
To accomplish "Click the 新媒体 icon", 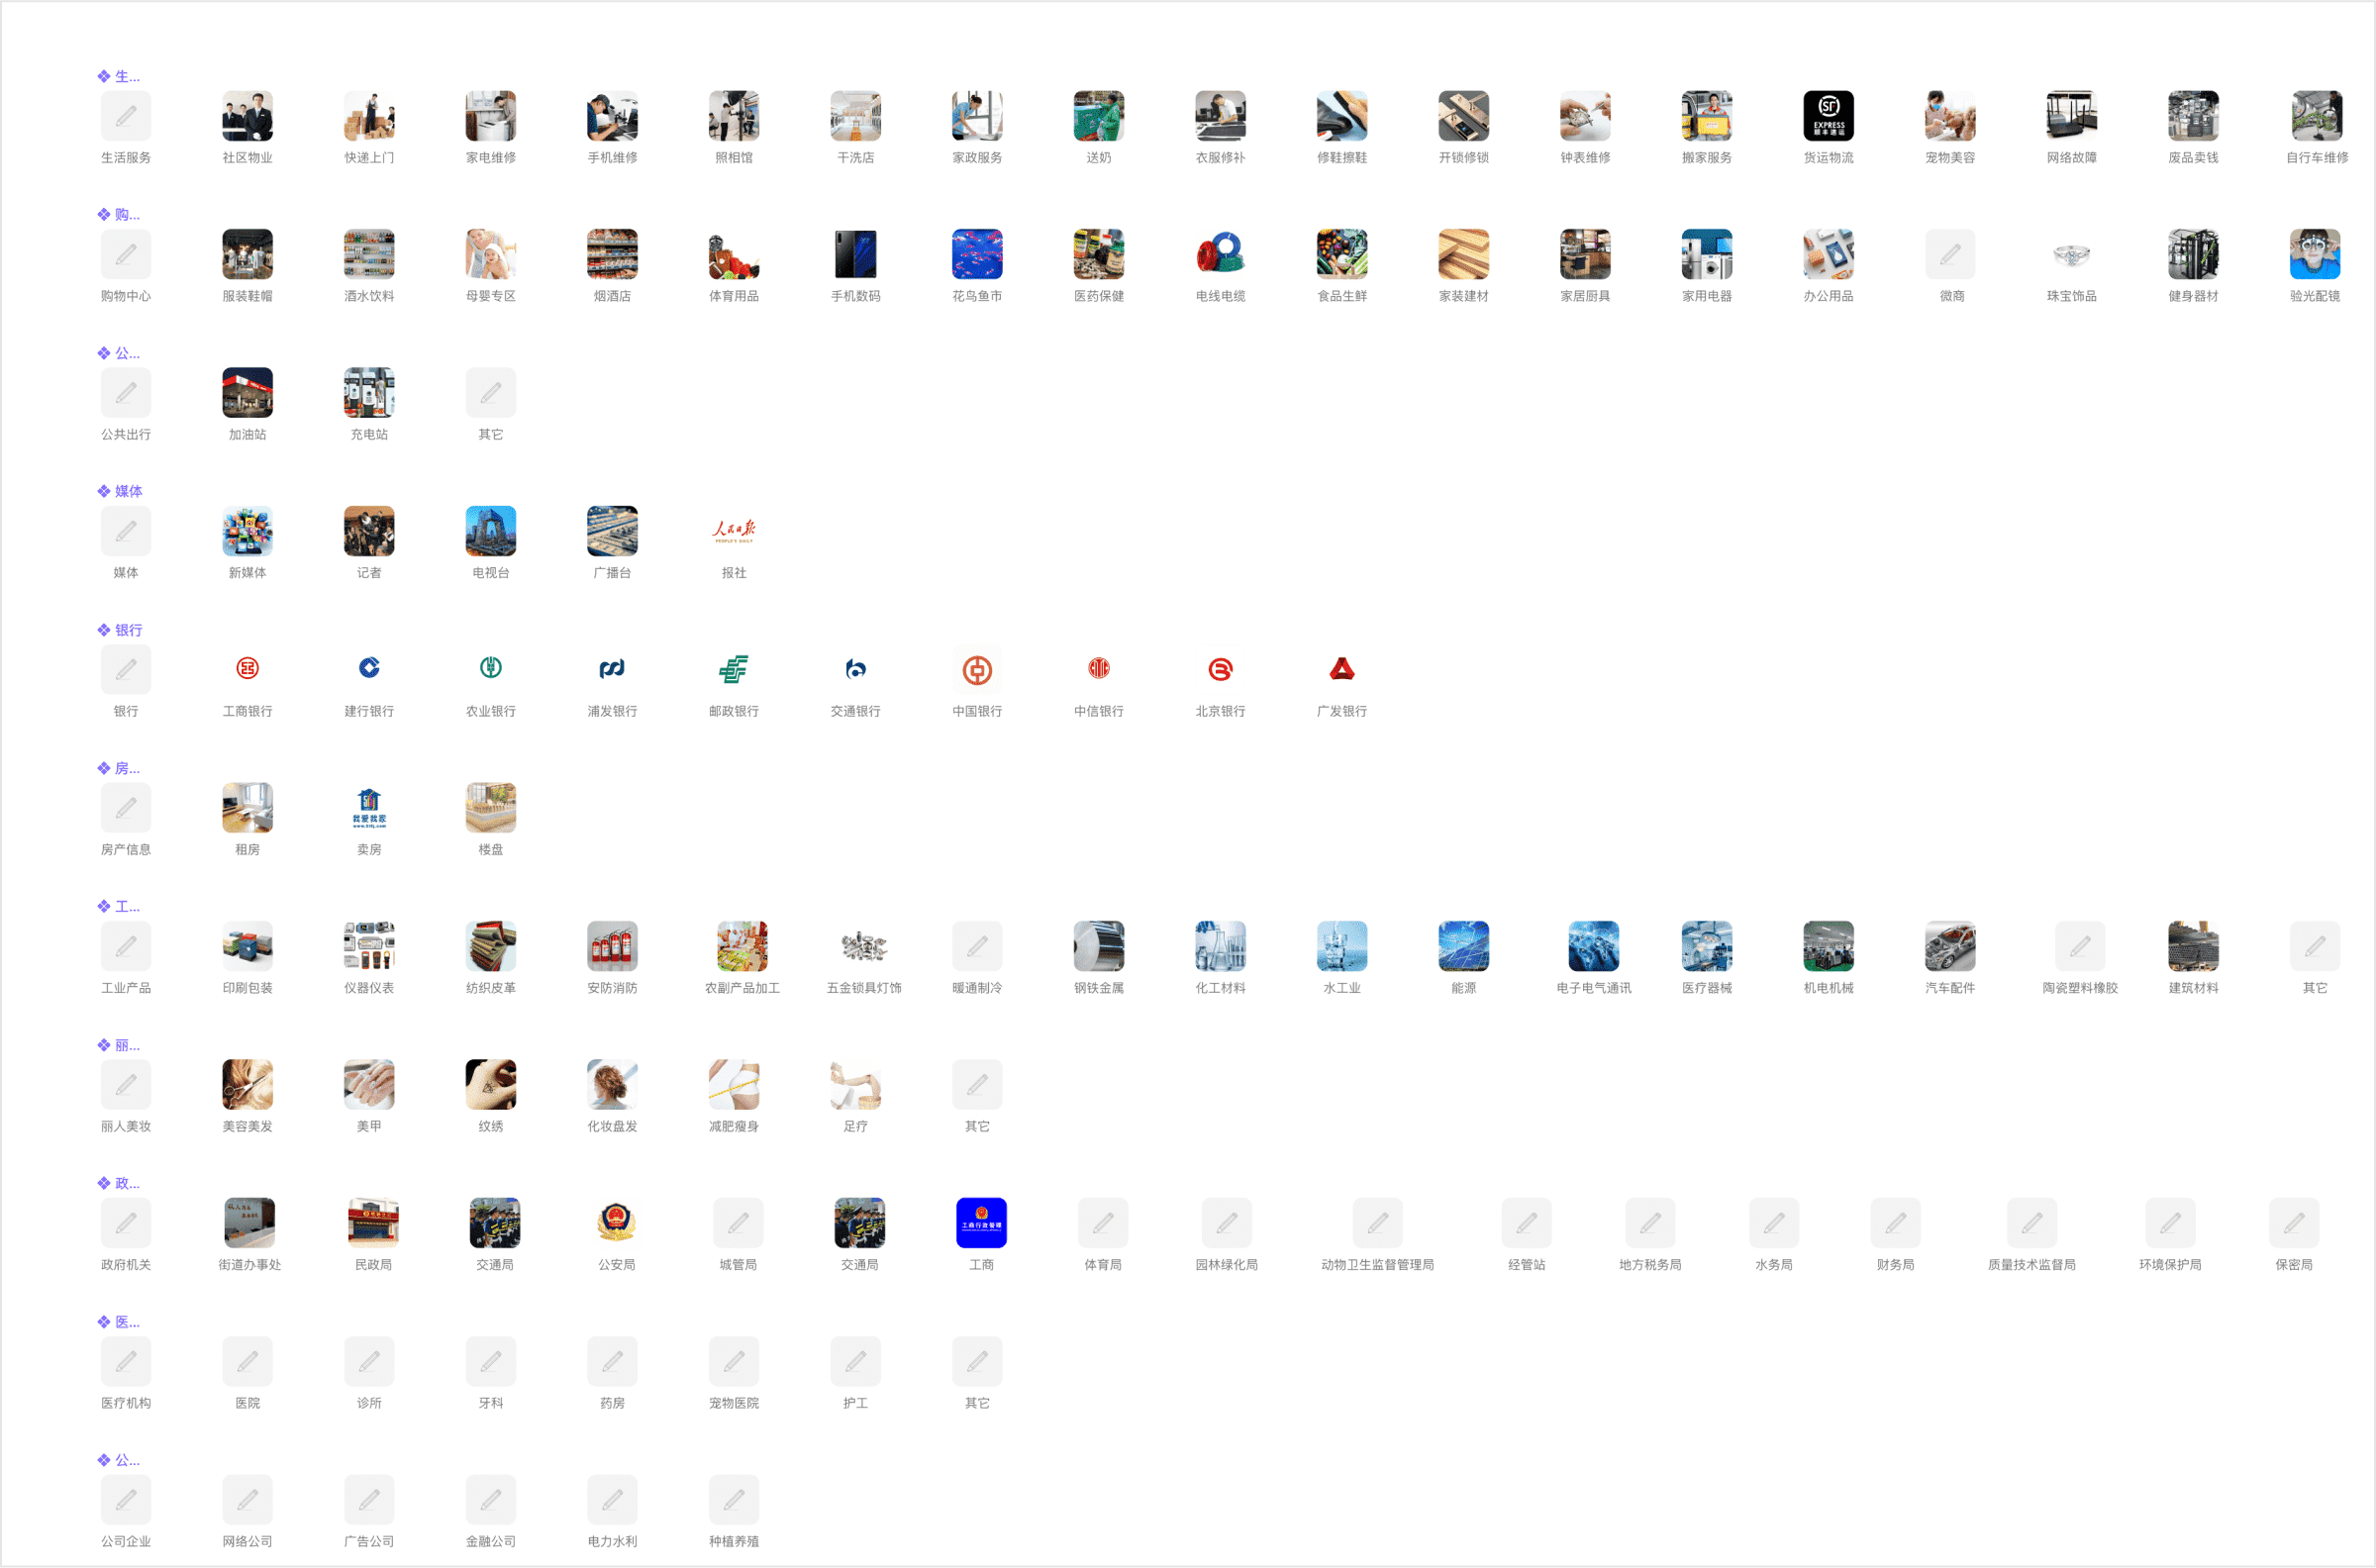I will tap(247, 531).
